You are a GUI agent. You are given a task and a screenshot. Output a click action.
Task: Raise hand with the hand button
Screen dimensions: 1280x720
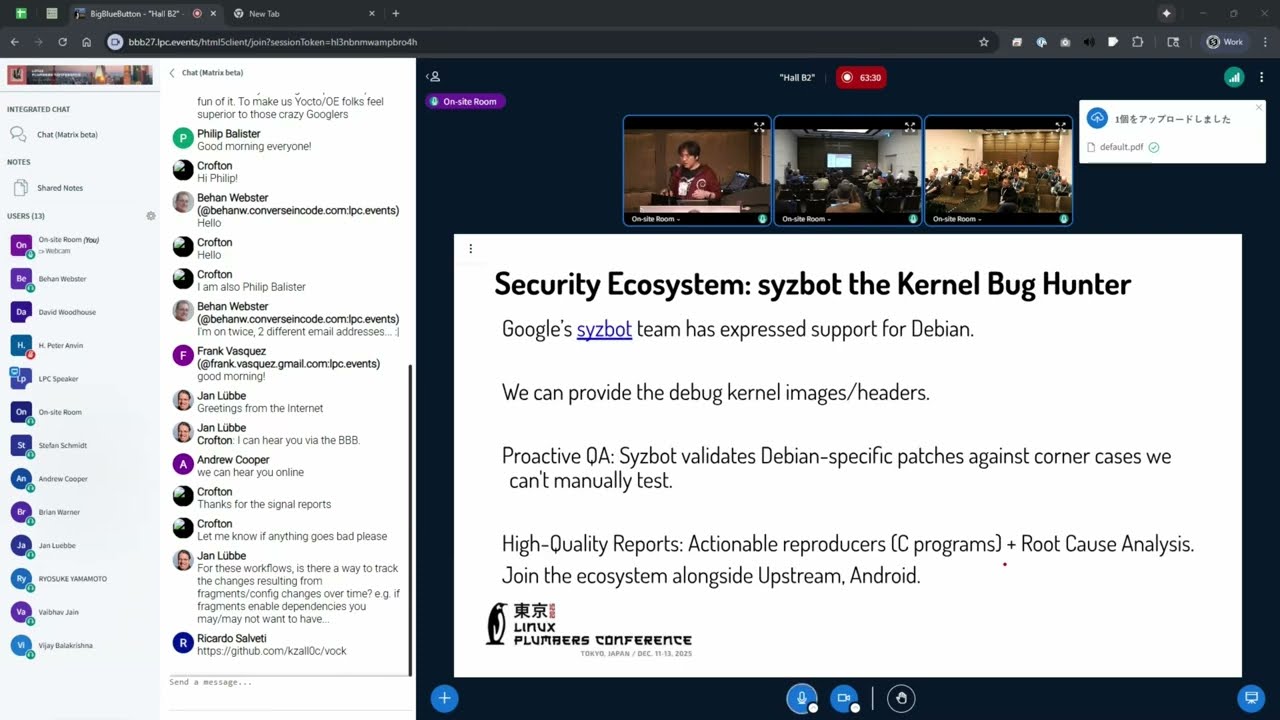(901, 698)
